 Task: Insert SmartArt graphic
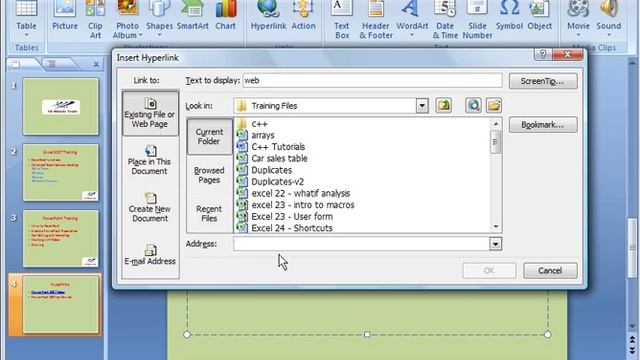pyautogui.click(x=192, y=16)
